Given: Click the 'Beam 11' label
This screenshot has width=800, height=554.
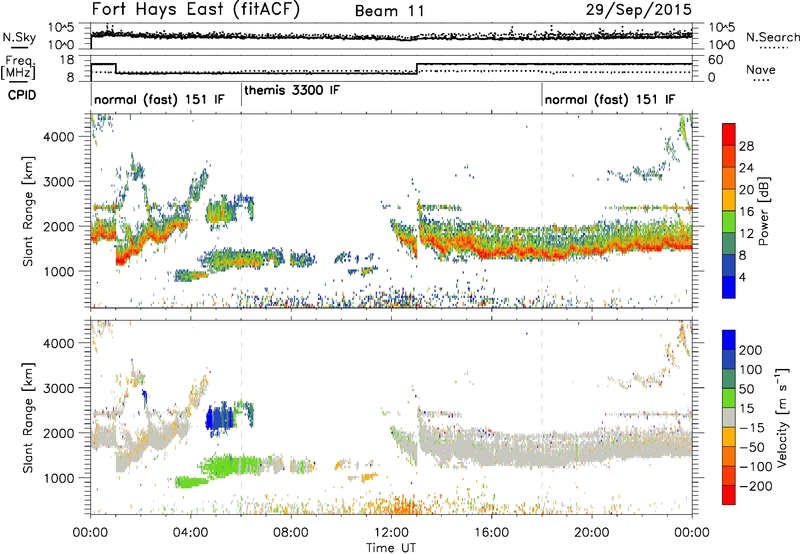Looking at the screenshot, I should [390, 11].
